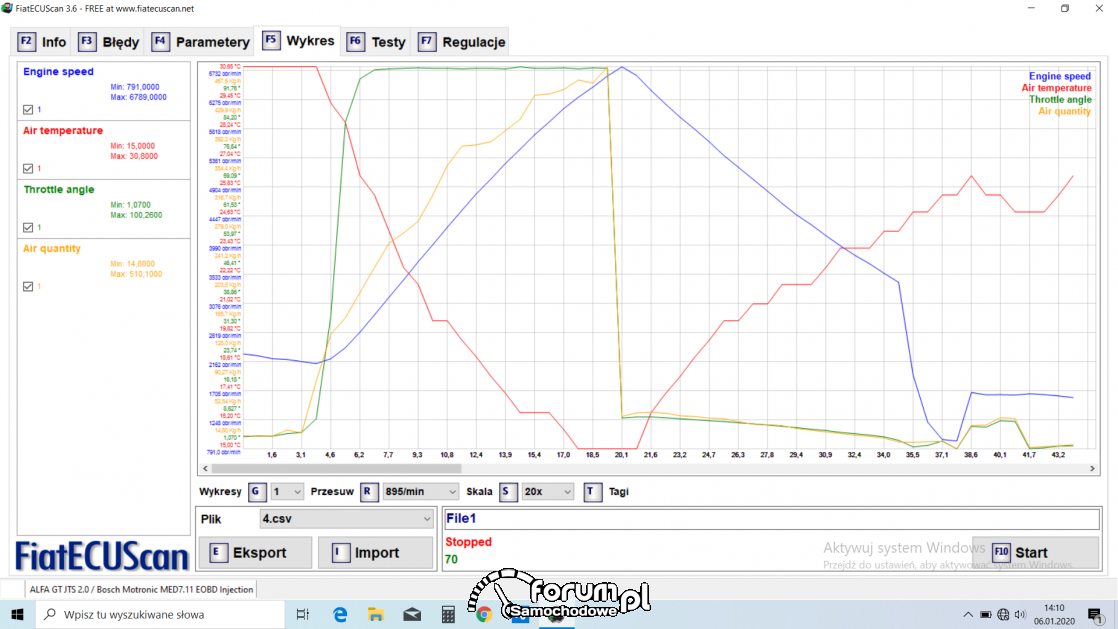Click the chart scrollbar left arrow
This screenshot has height=629, width=1118.
click(205, 469)
